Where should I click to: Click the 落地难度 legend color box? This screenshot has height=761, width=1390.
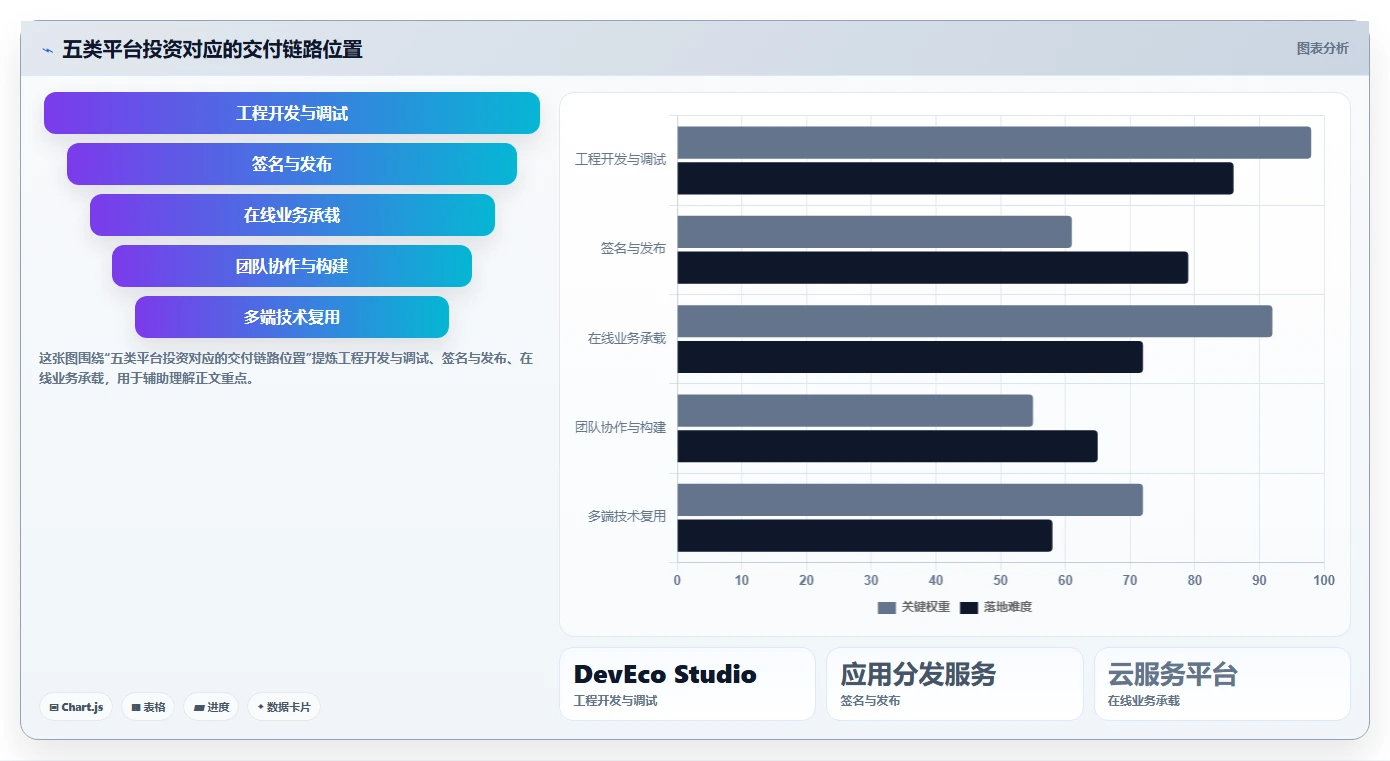pos(969,607)
